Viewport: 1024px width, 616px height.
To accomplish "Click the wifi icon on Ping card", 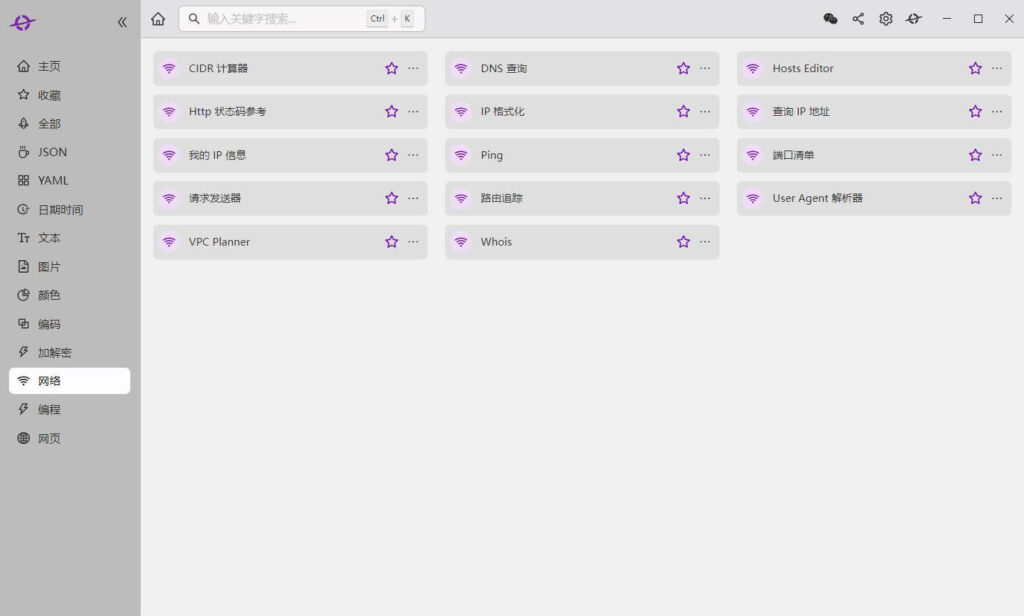I will (x=461, y=155).
